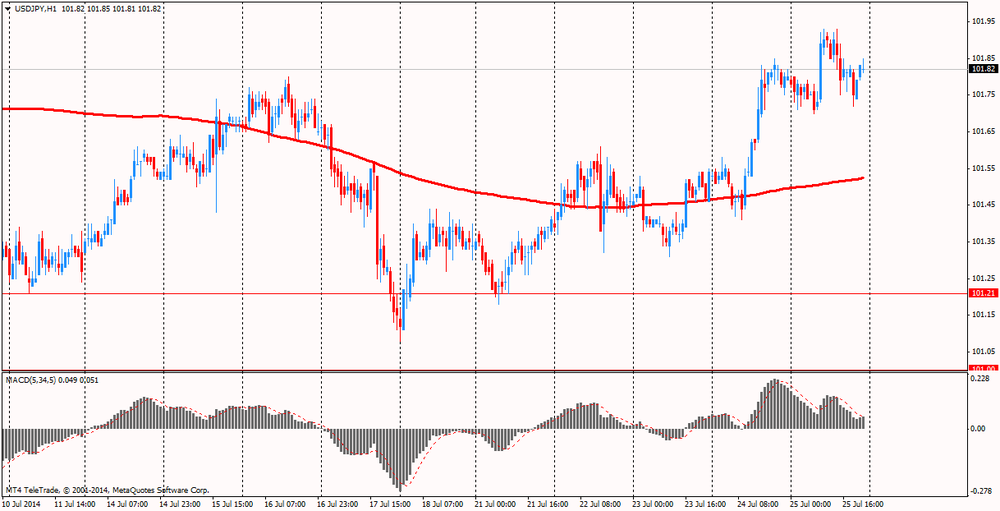The image size is (1000, 511).
Task: Click the 101.55 price axis label
Action: tap(983, 168)
